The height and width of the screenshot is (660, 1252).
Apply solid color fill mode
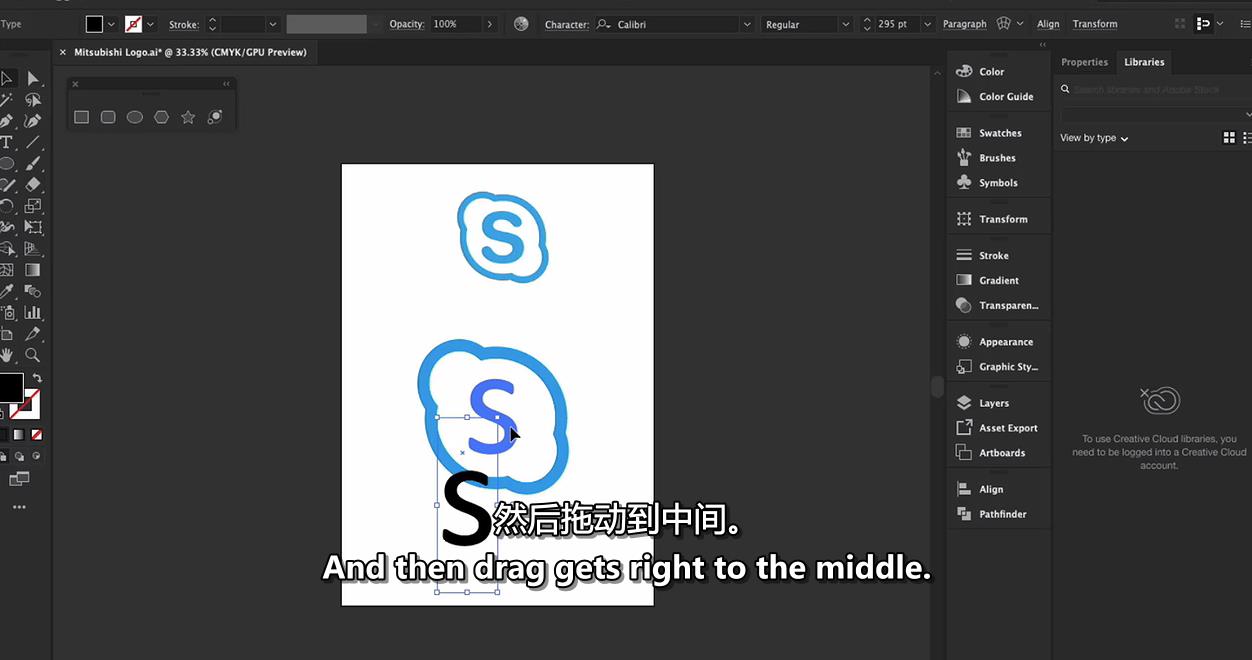pos(2,435)
